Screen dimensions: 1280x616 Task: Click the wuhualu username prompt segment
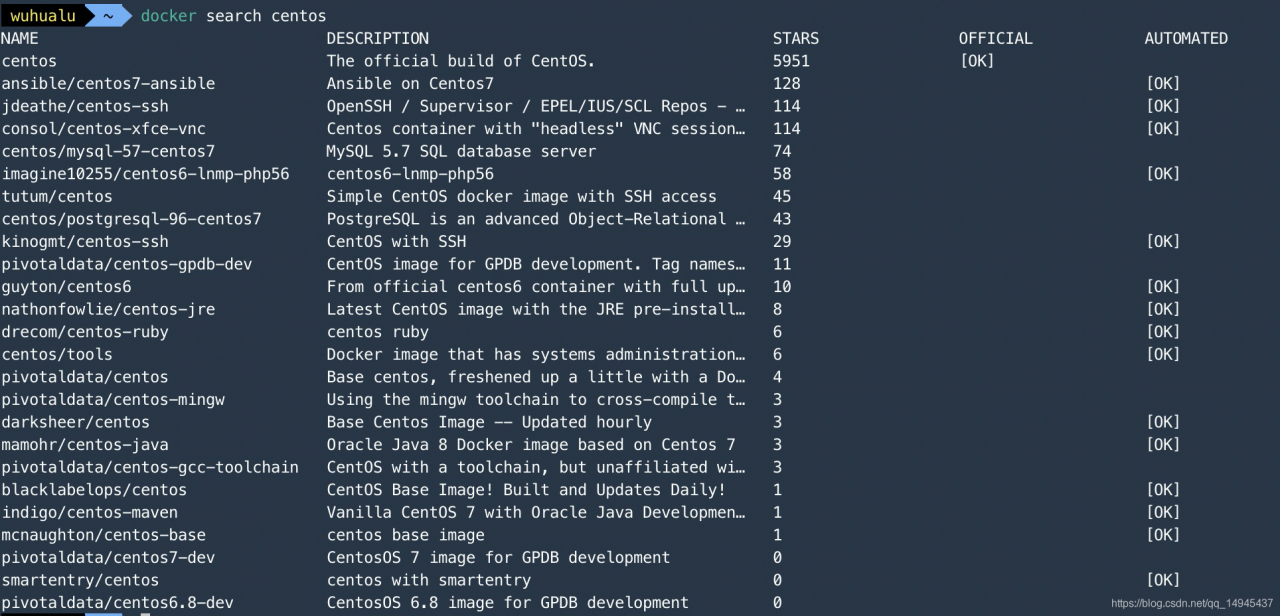pyautogui.click(x=42, y=16)
